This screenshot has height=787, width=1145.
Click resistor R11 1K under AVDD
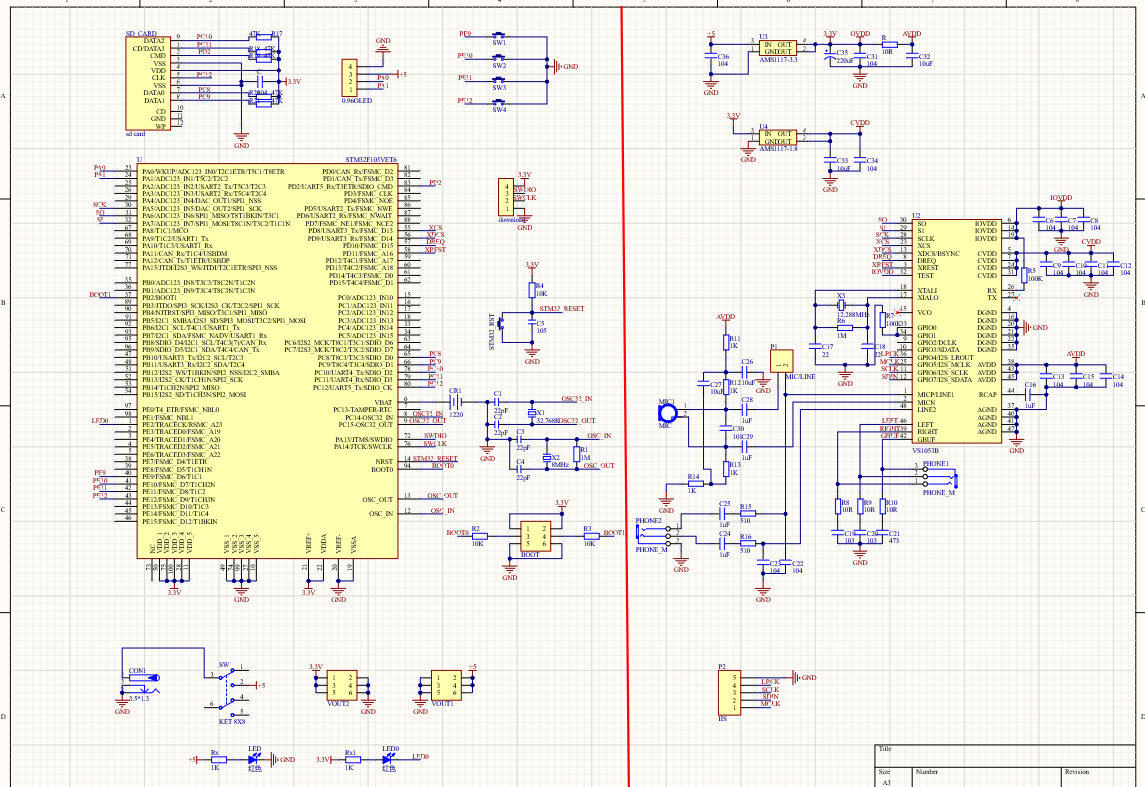click(727, 342)
